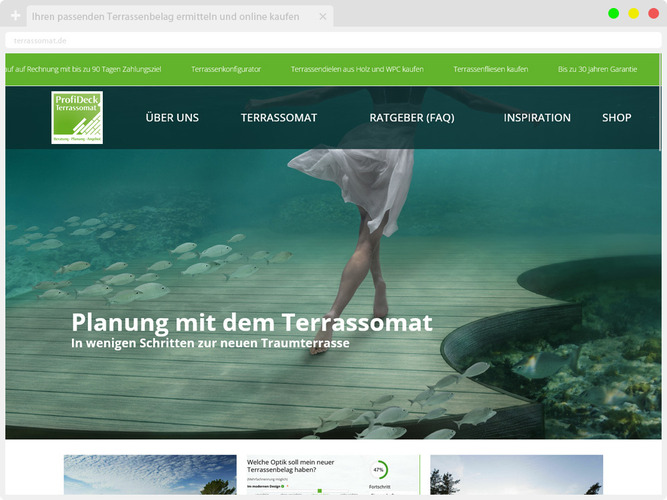Click the yellow window button

633,13
